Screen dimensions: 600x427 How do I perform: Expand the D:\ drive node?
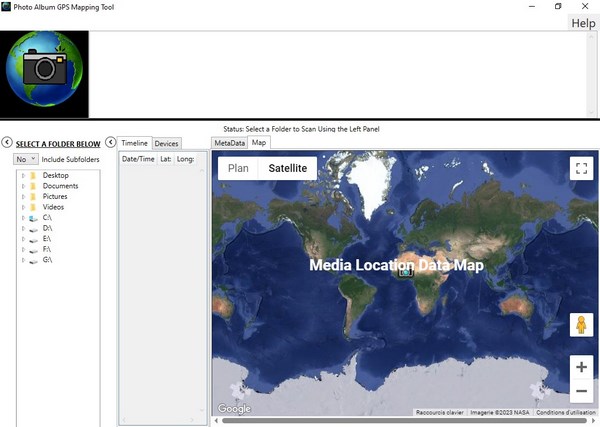23,228
